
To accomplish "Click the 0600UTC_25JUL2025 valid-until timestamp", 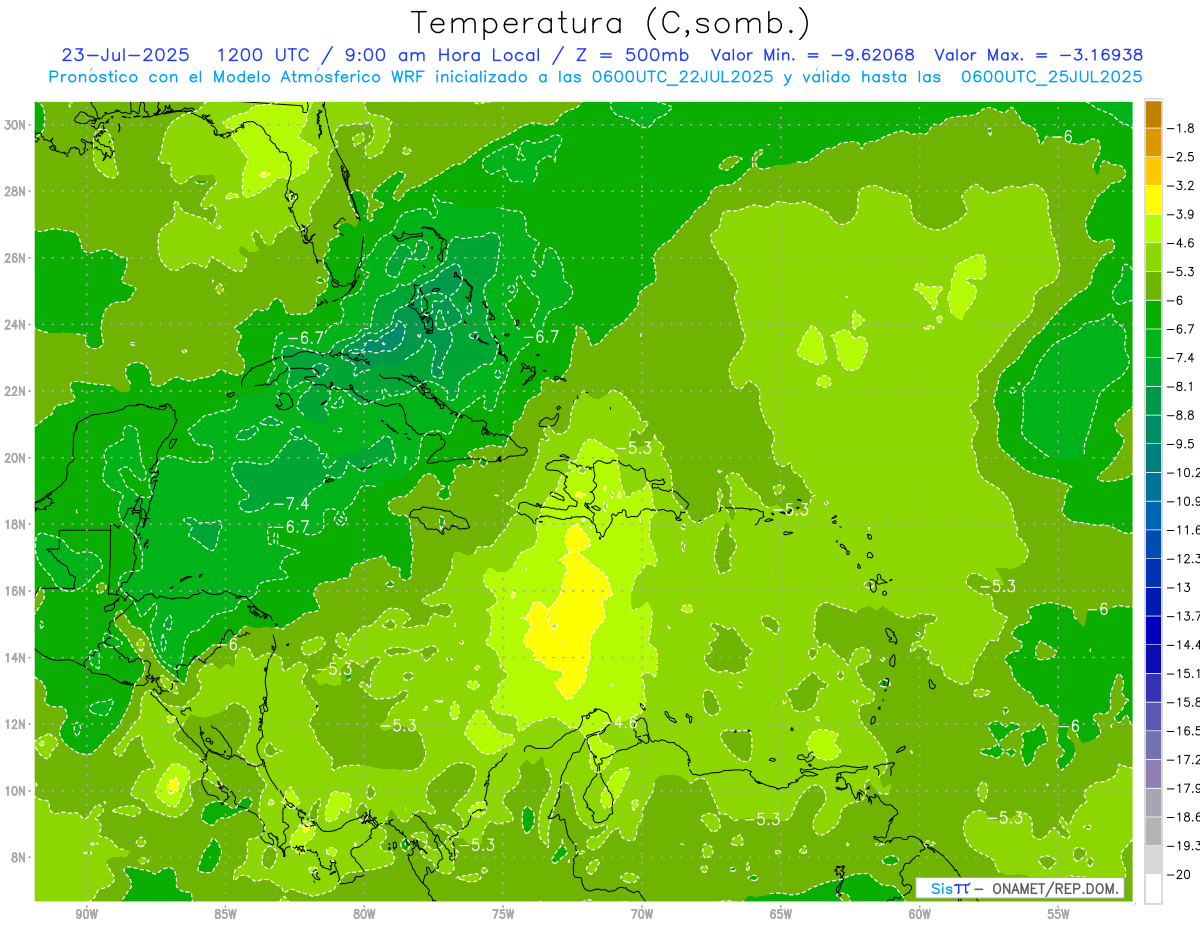I will (1051, 76).
